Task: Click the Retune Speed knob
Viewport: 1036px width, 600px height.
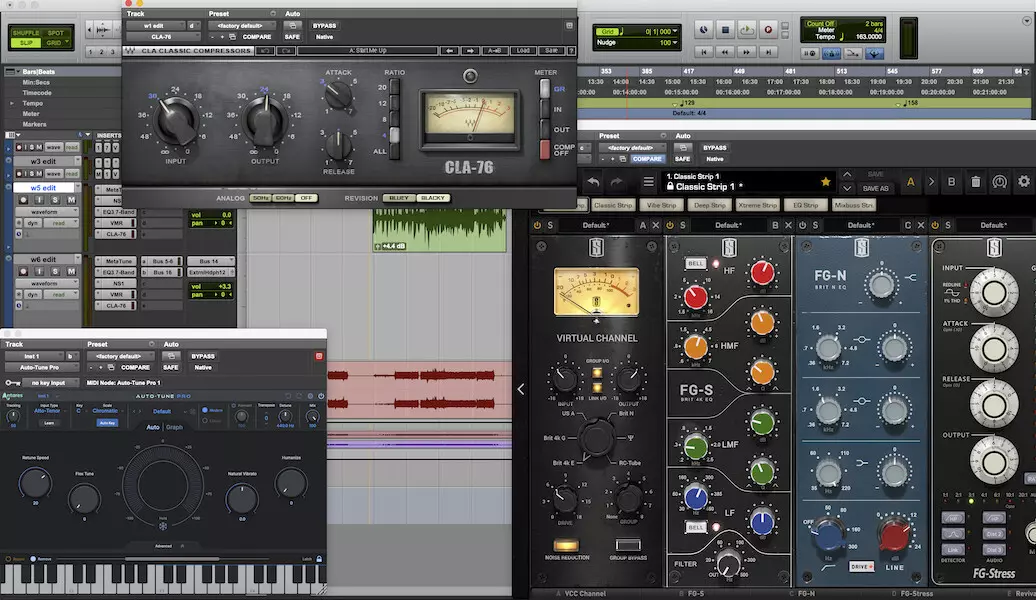Action: tap(35, 484)
